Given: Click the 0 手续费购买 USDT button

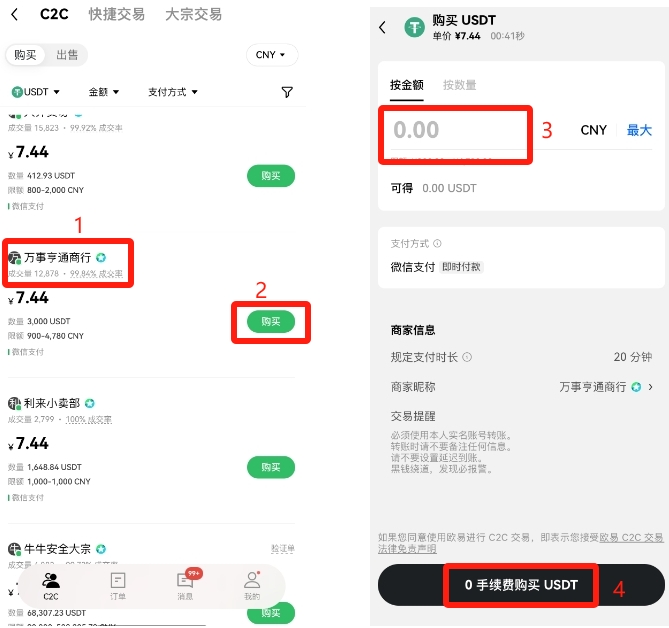Looking at the screenshot, I should [x=521, y=585].
